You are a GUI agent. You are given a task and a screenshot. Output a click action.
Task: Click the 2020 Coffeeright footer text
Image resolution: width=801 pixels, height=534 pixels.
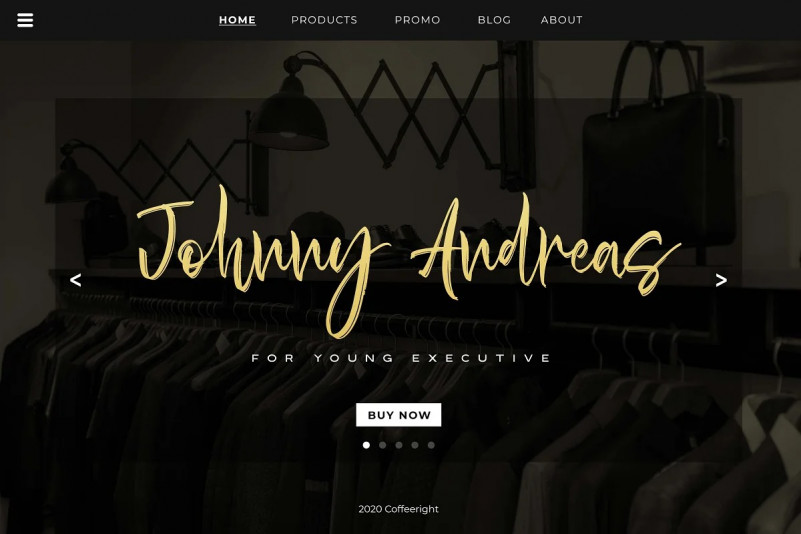398,509
